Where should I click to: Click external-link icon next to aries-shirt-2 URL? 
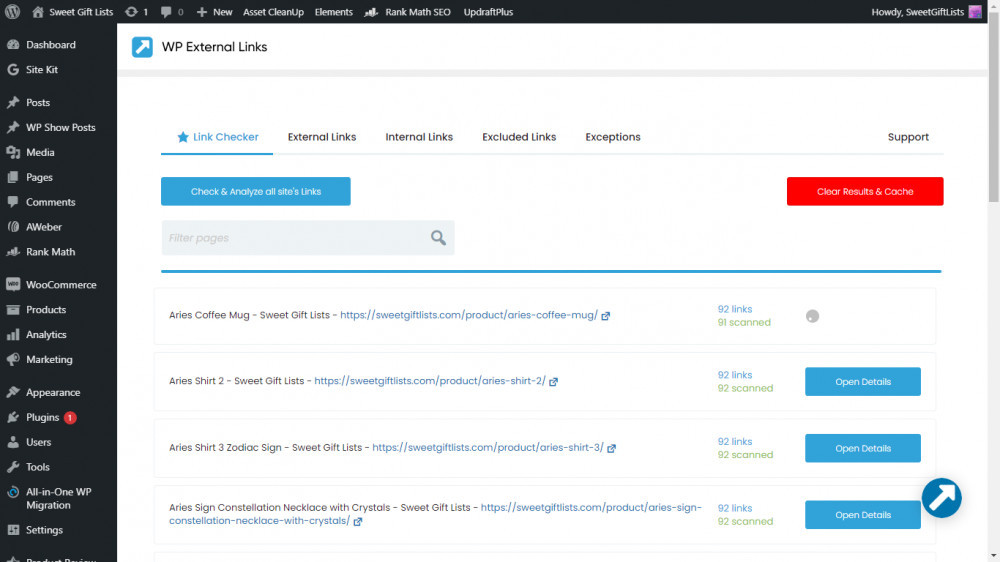553,381
